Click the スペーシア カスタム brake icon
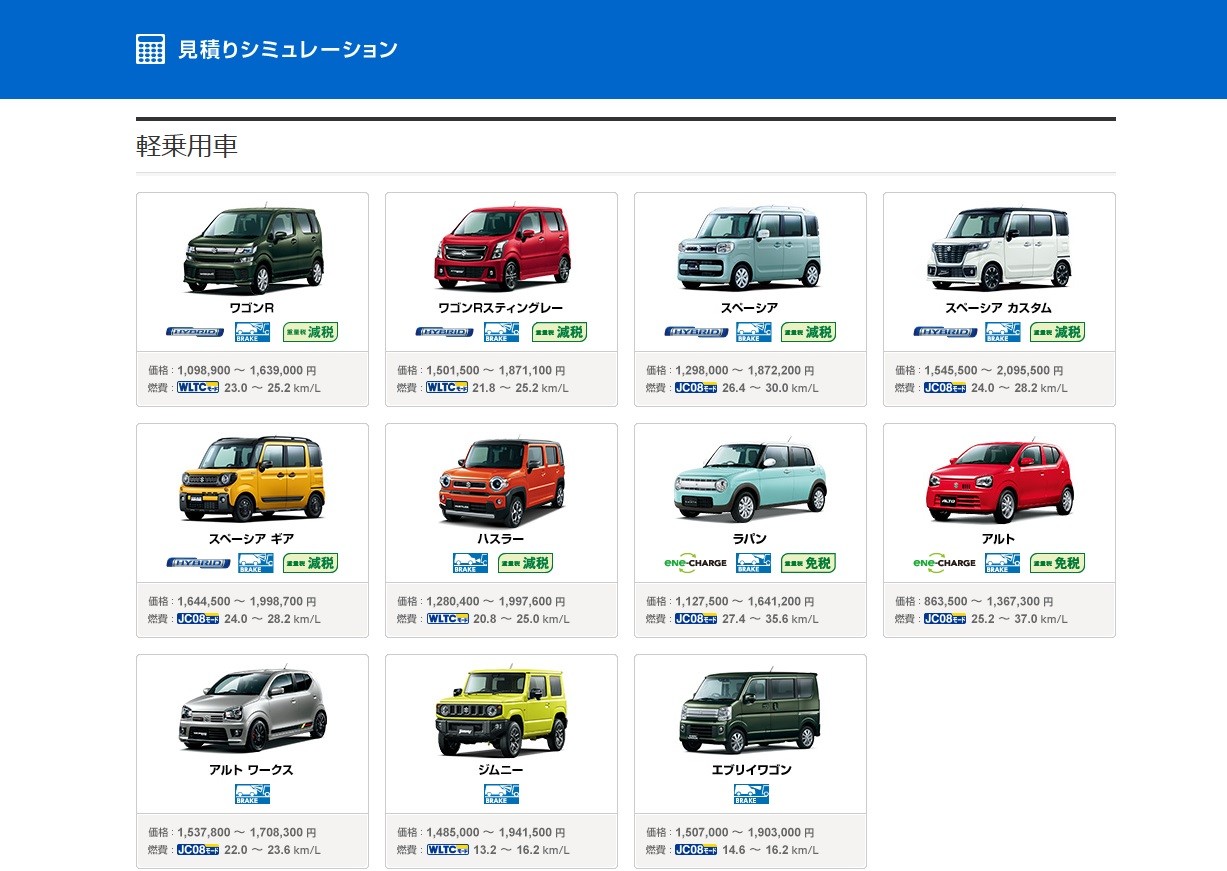Image resolution: width=1227 pixels, height=871 pixels. click(x=1000, y=332)
